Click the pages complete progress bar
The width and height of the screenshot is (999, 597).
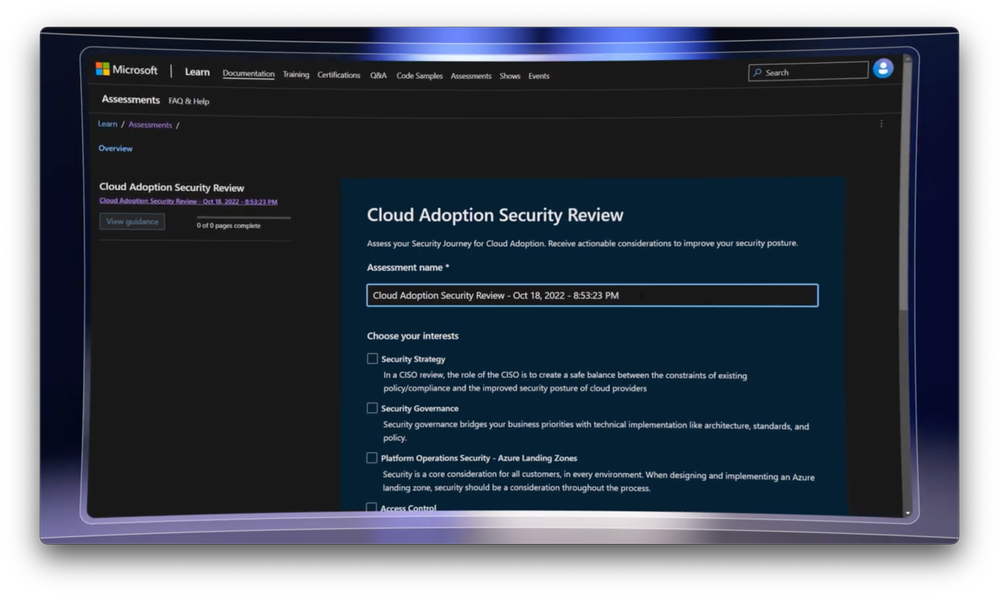click(x=244, y=217)
